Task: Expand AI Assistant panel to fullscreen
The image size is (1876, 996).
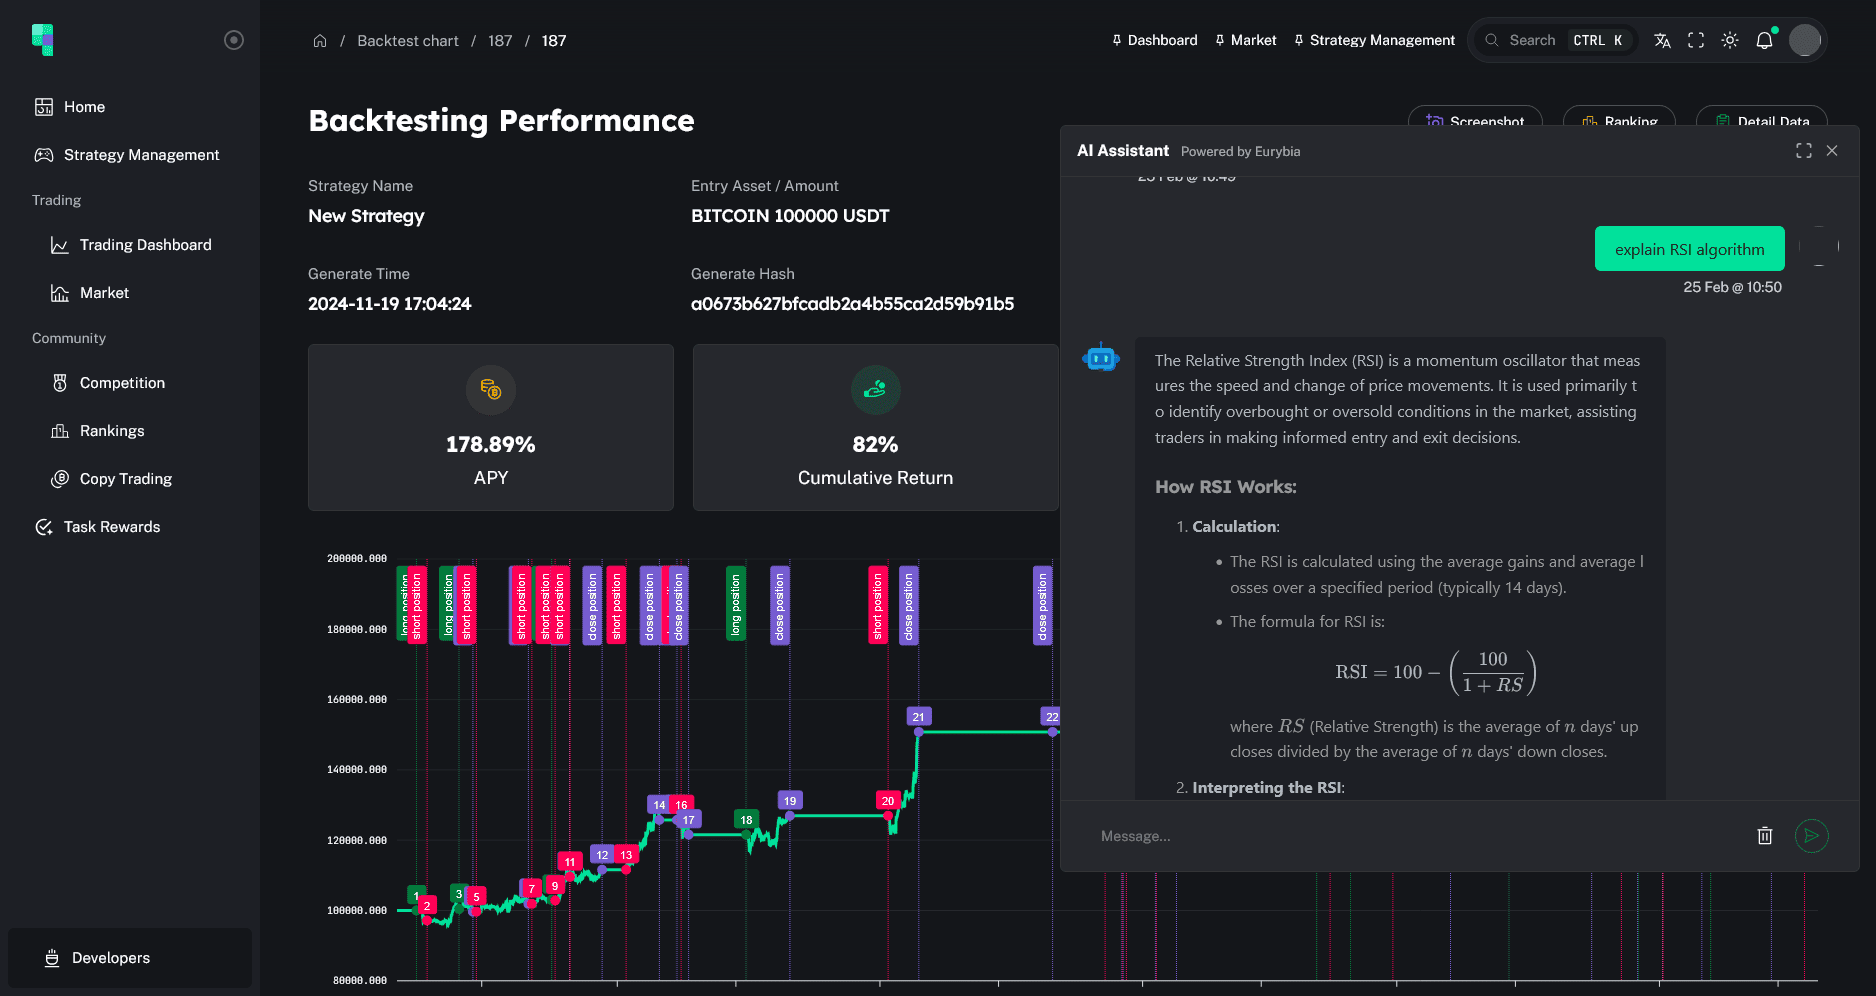Action: pos(1804,150)
